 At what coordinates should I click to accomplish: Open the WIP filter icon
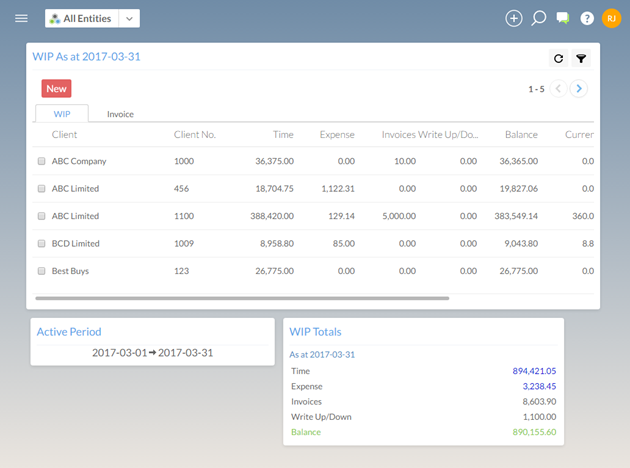click(x=581, y=59)
